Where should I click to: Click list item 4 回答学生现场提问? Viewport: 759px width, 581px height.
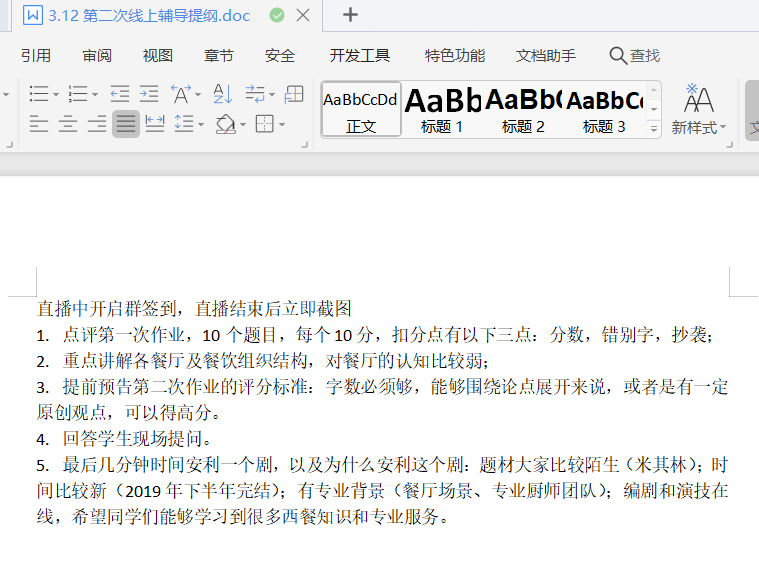pyautogui.click(x=124, y=439)
